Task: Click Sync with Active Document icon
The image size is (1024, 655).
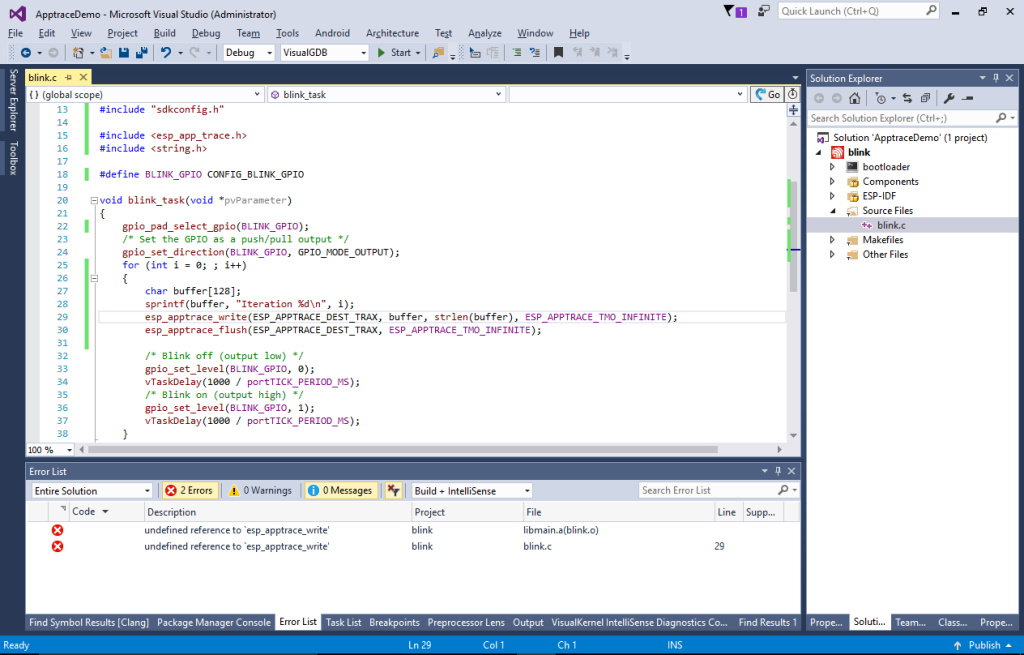Action: (x=907, y=99)
